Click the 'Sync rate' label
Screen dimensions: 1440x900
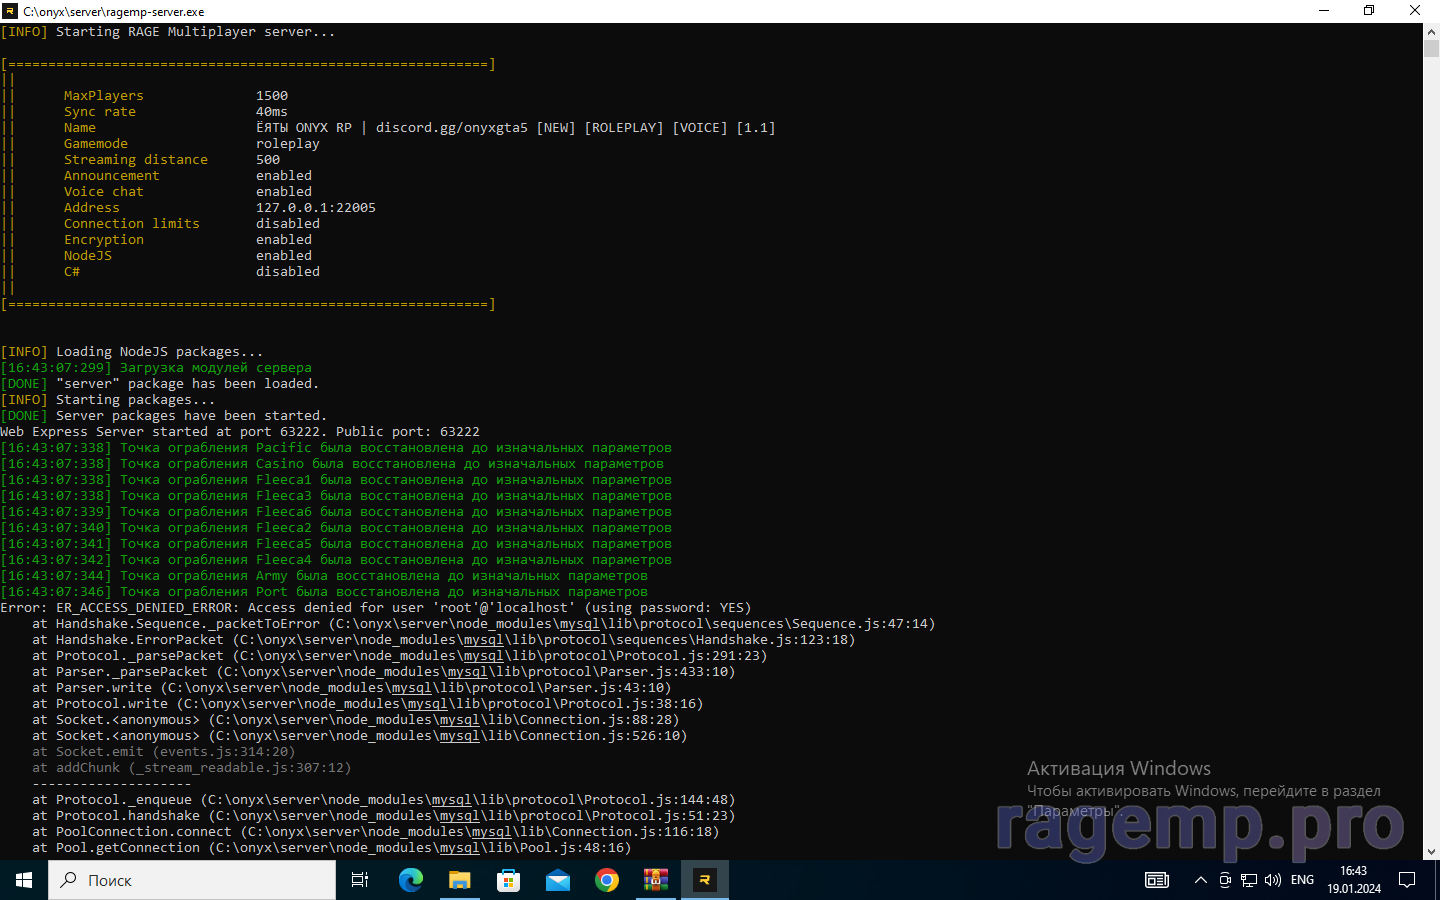100,112
